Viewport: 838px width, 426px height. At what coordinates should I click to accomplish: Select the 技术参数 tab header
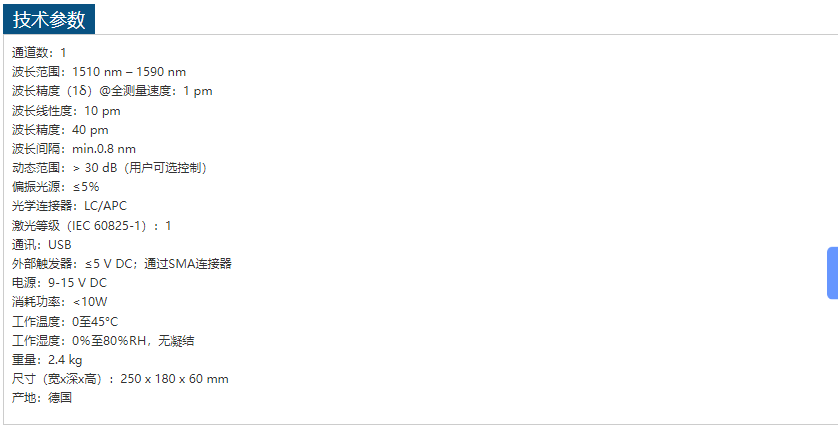pos(49,20)
